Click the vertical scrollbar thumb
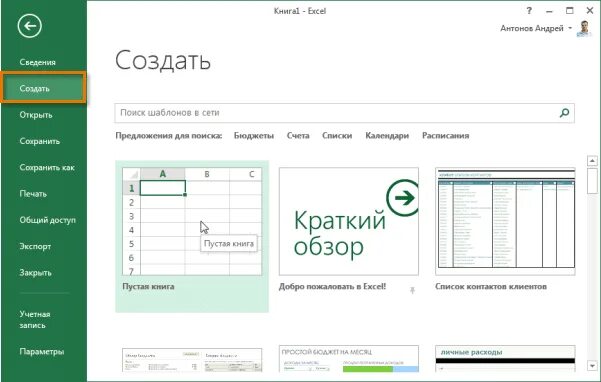The width and height of the screenshot is (601, 382). click(x=592, y=181)
